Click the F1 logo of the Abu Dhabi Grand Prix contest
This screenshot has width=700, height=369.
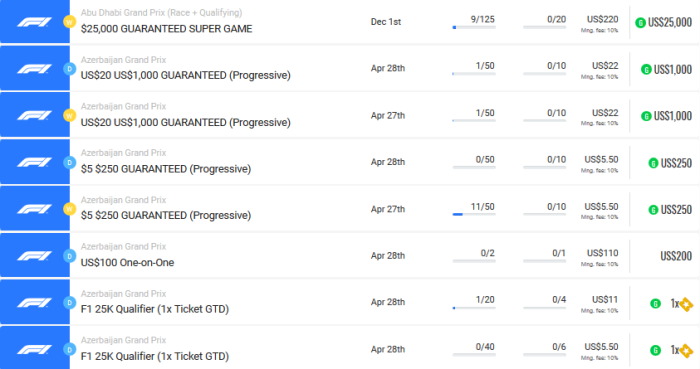click(34, 22)
